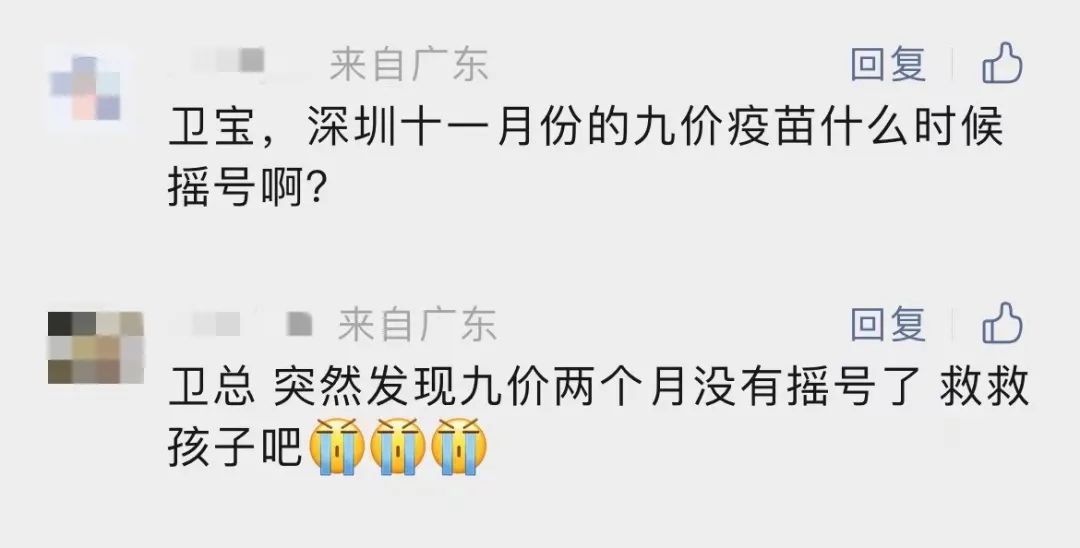Select the text 摇号啊? in the first comment
The width and height of the screenshot is (1080, 548).
pyautogui.click(x=247, y=187)
